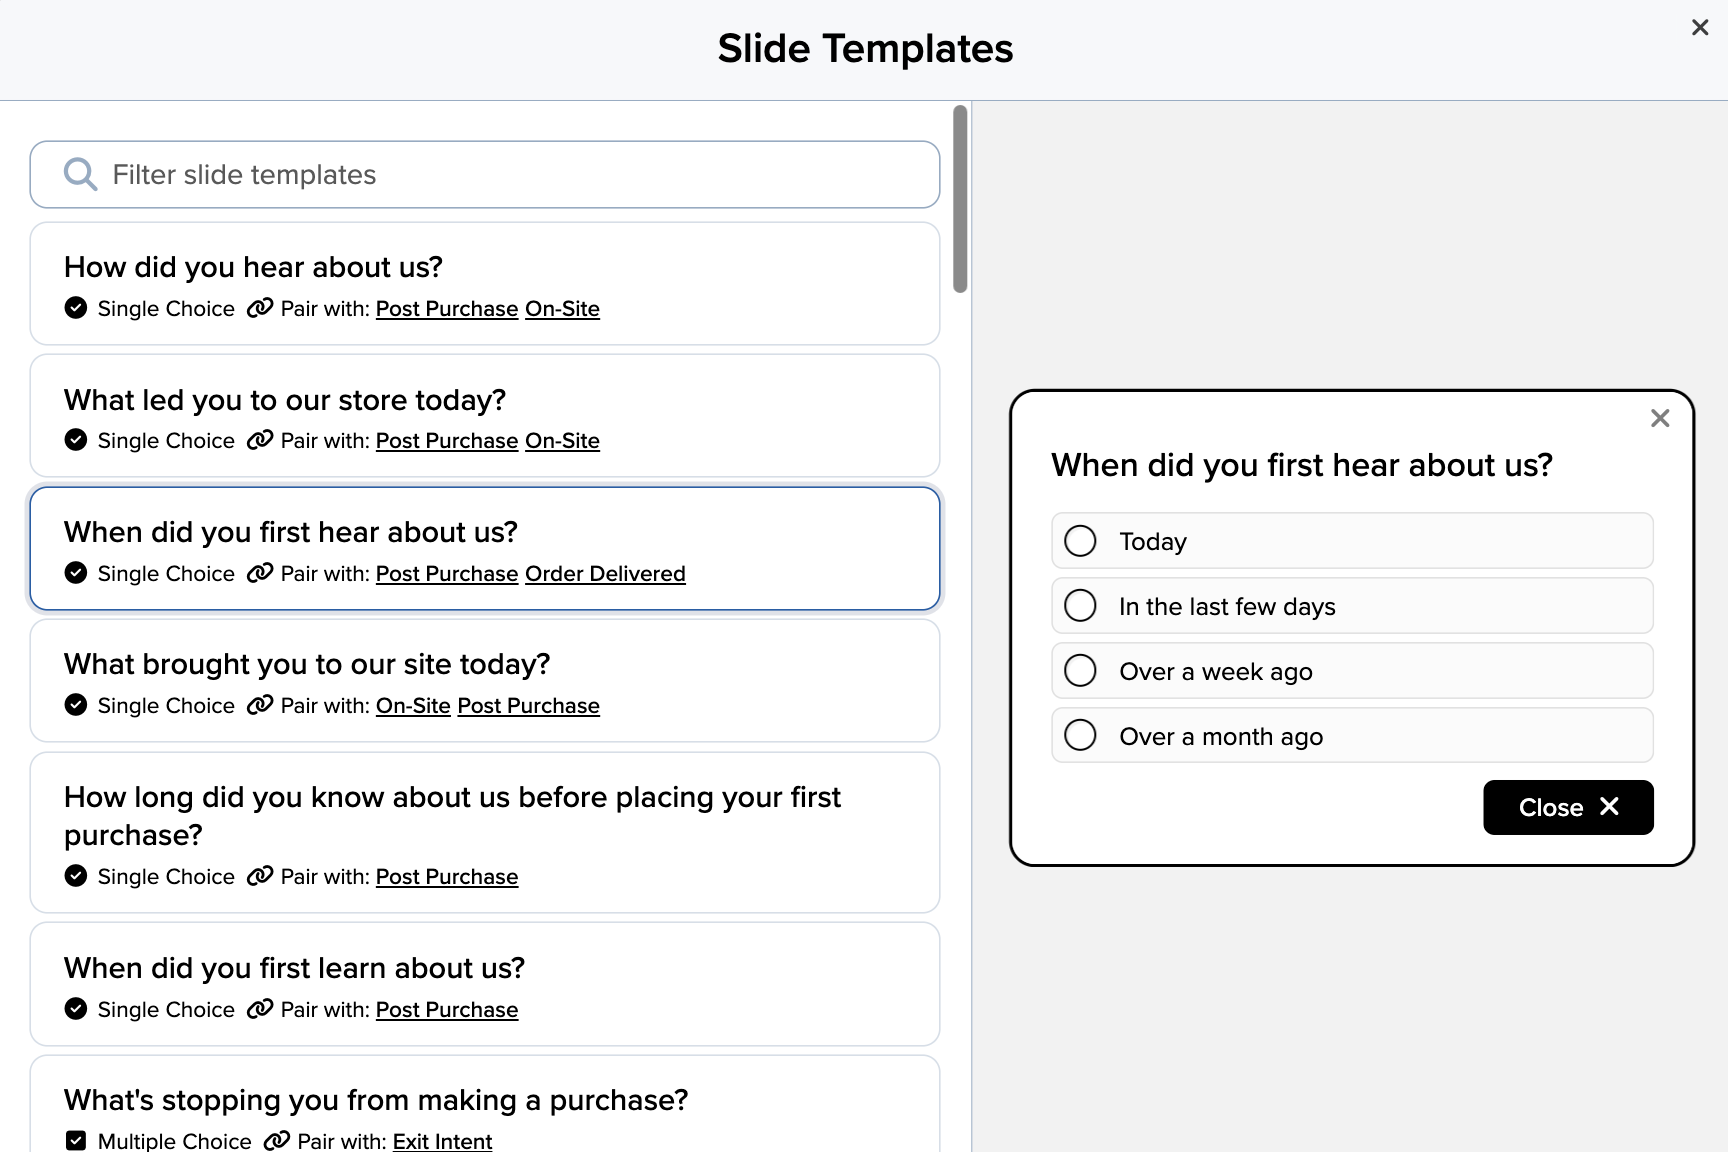Click the link icon in 'When did you first learn about us?' card
Screen dimensions: 1728x1152
pyautogui.click(x=260, y=1009)
